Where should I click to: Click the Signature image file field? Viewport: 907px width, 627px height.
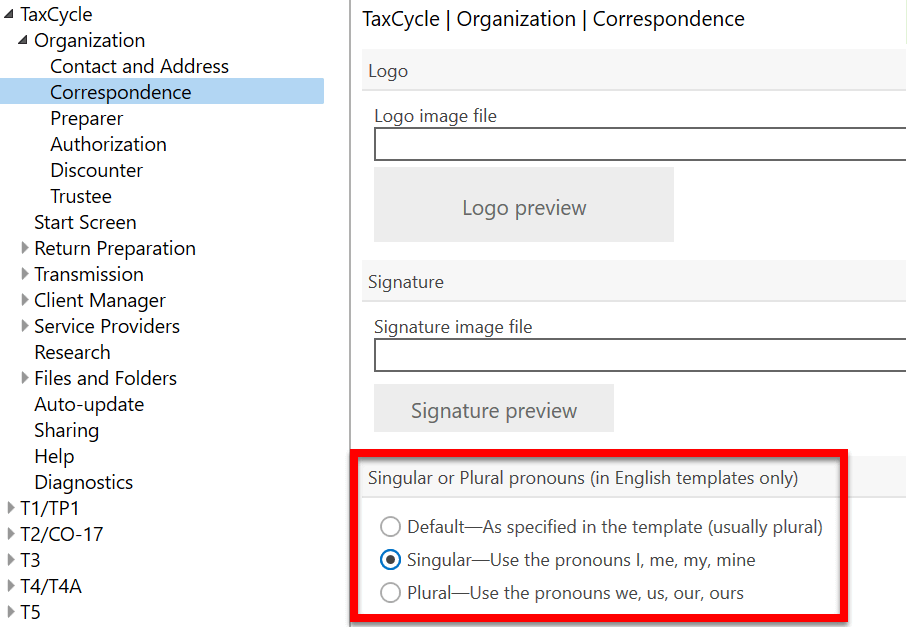[x=640, y=356]
